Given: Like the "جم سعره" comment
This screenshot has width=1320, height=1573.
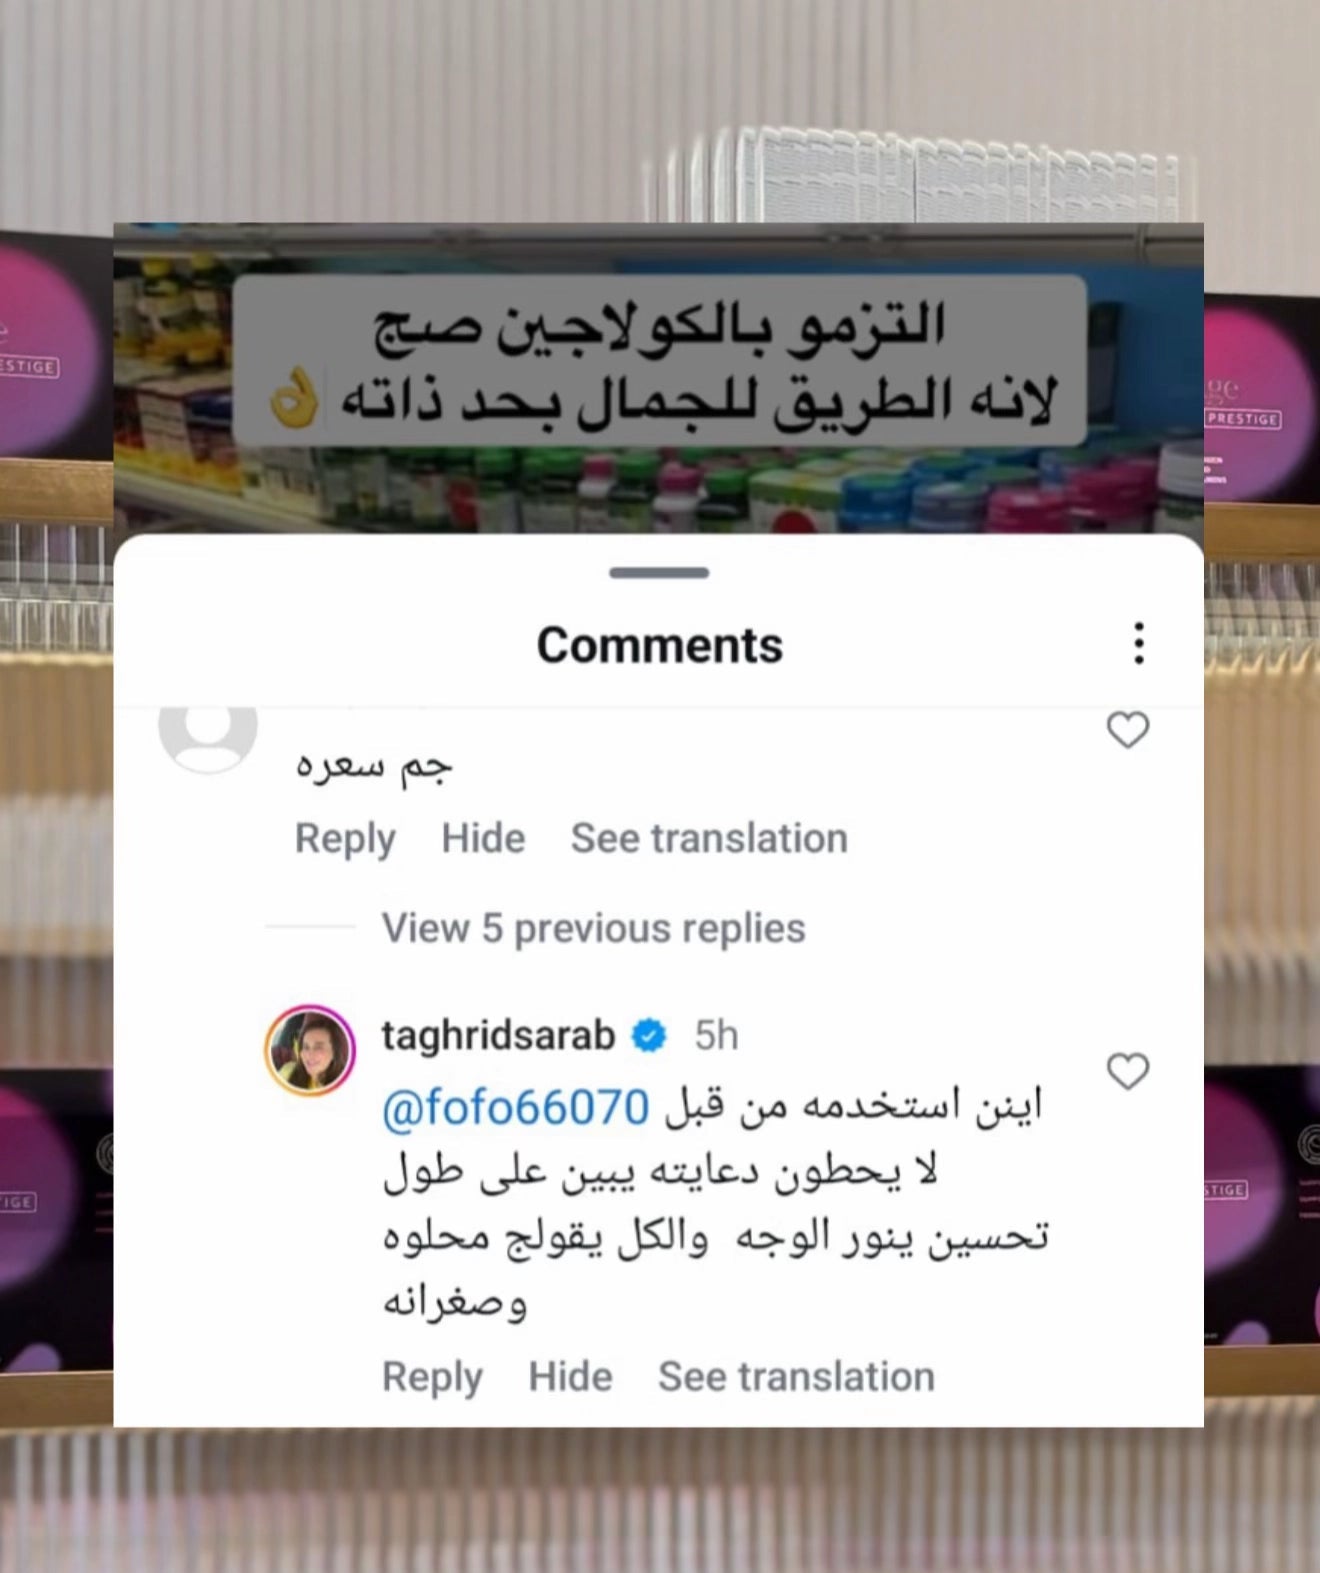Looking at the screenshot, I should (x=1128, y=730).
